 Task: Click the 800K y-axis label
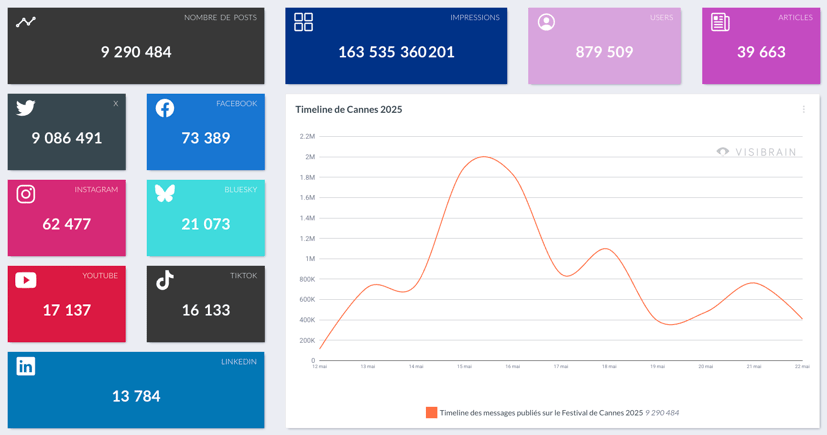pos(307,279)
